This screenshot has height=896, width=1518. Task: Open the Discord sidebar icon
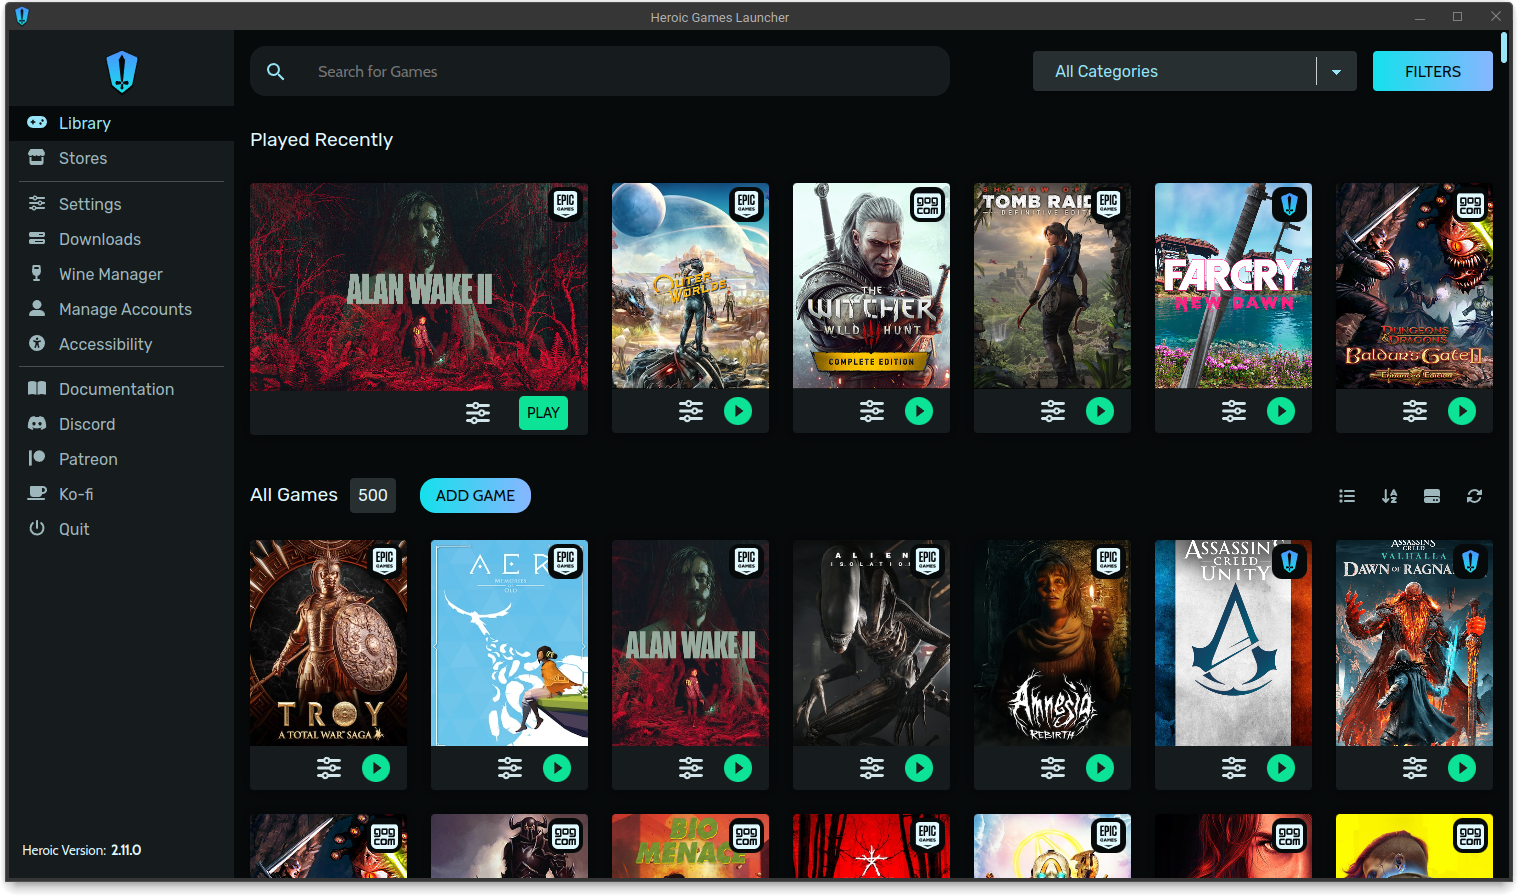[x=36, y=423]
